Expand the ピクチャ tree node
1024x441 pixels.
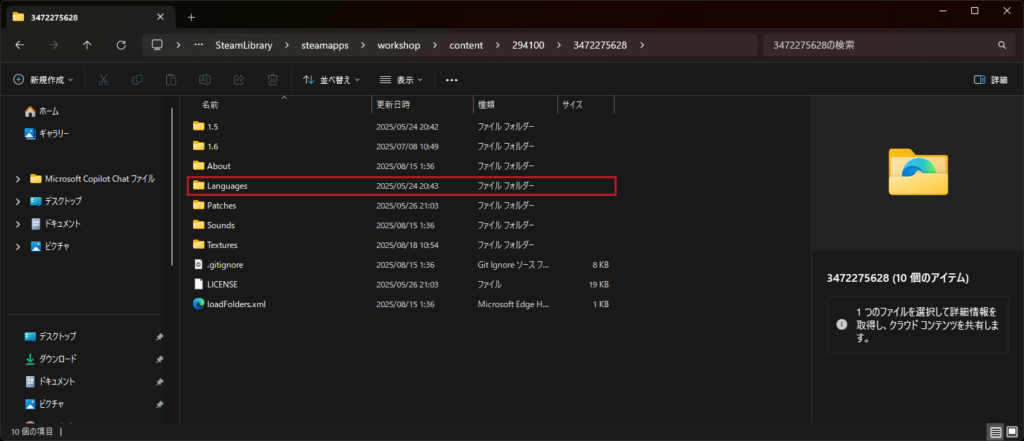pyautogui.click(x=18, y=246)
